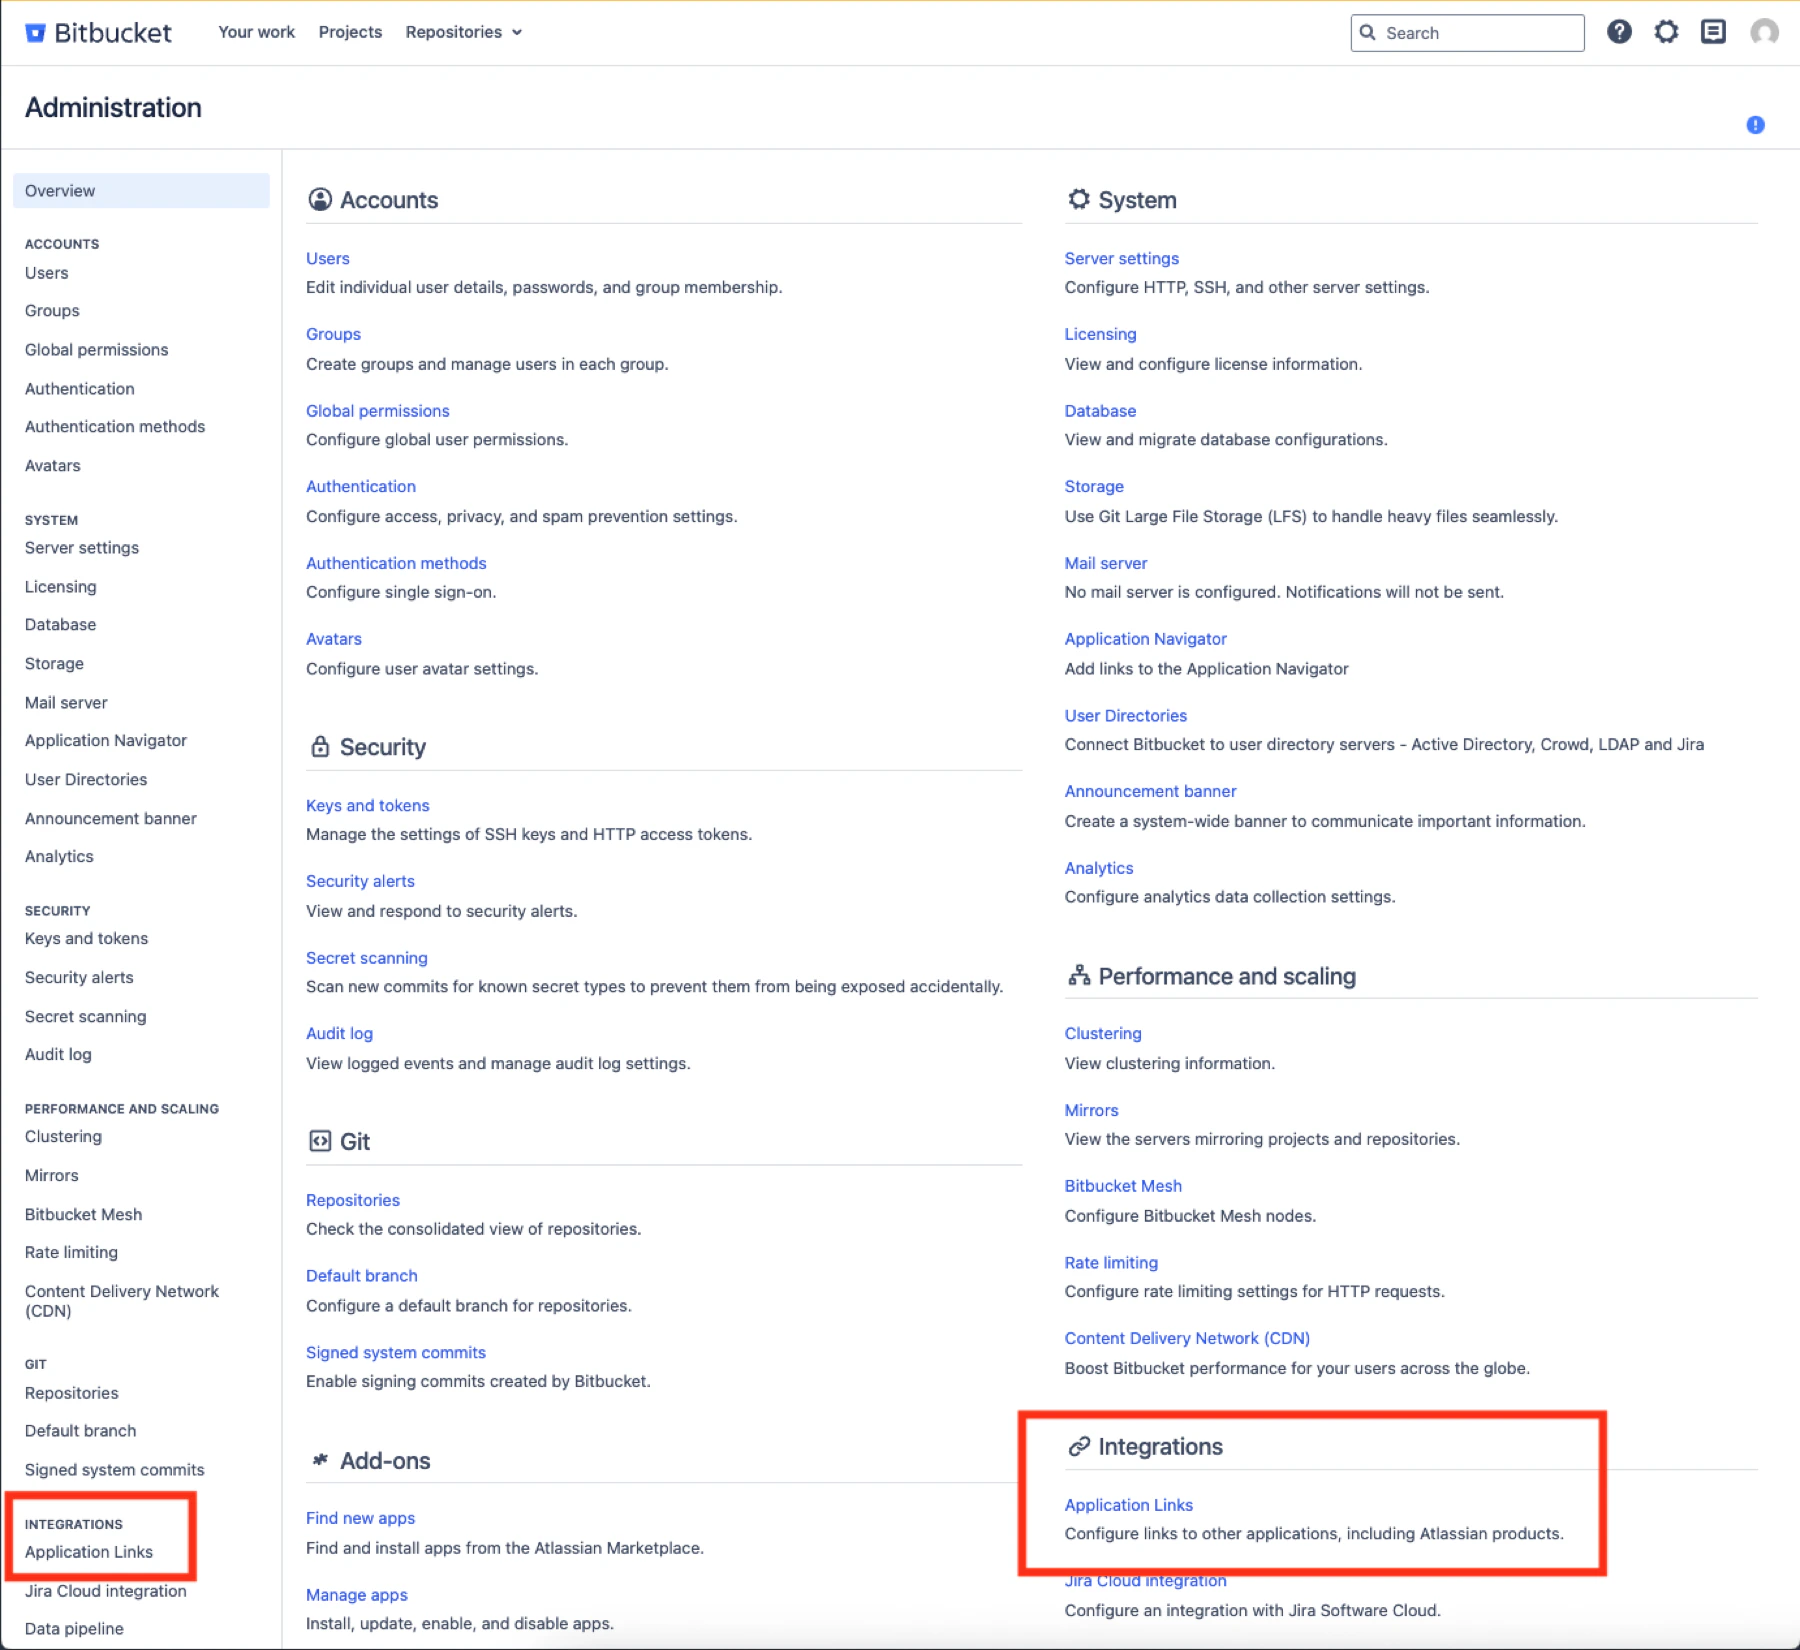
Task: Select Storage in the sidebar
Action: point(54,664)
